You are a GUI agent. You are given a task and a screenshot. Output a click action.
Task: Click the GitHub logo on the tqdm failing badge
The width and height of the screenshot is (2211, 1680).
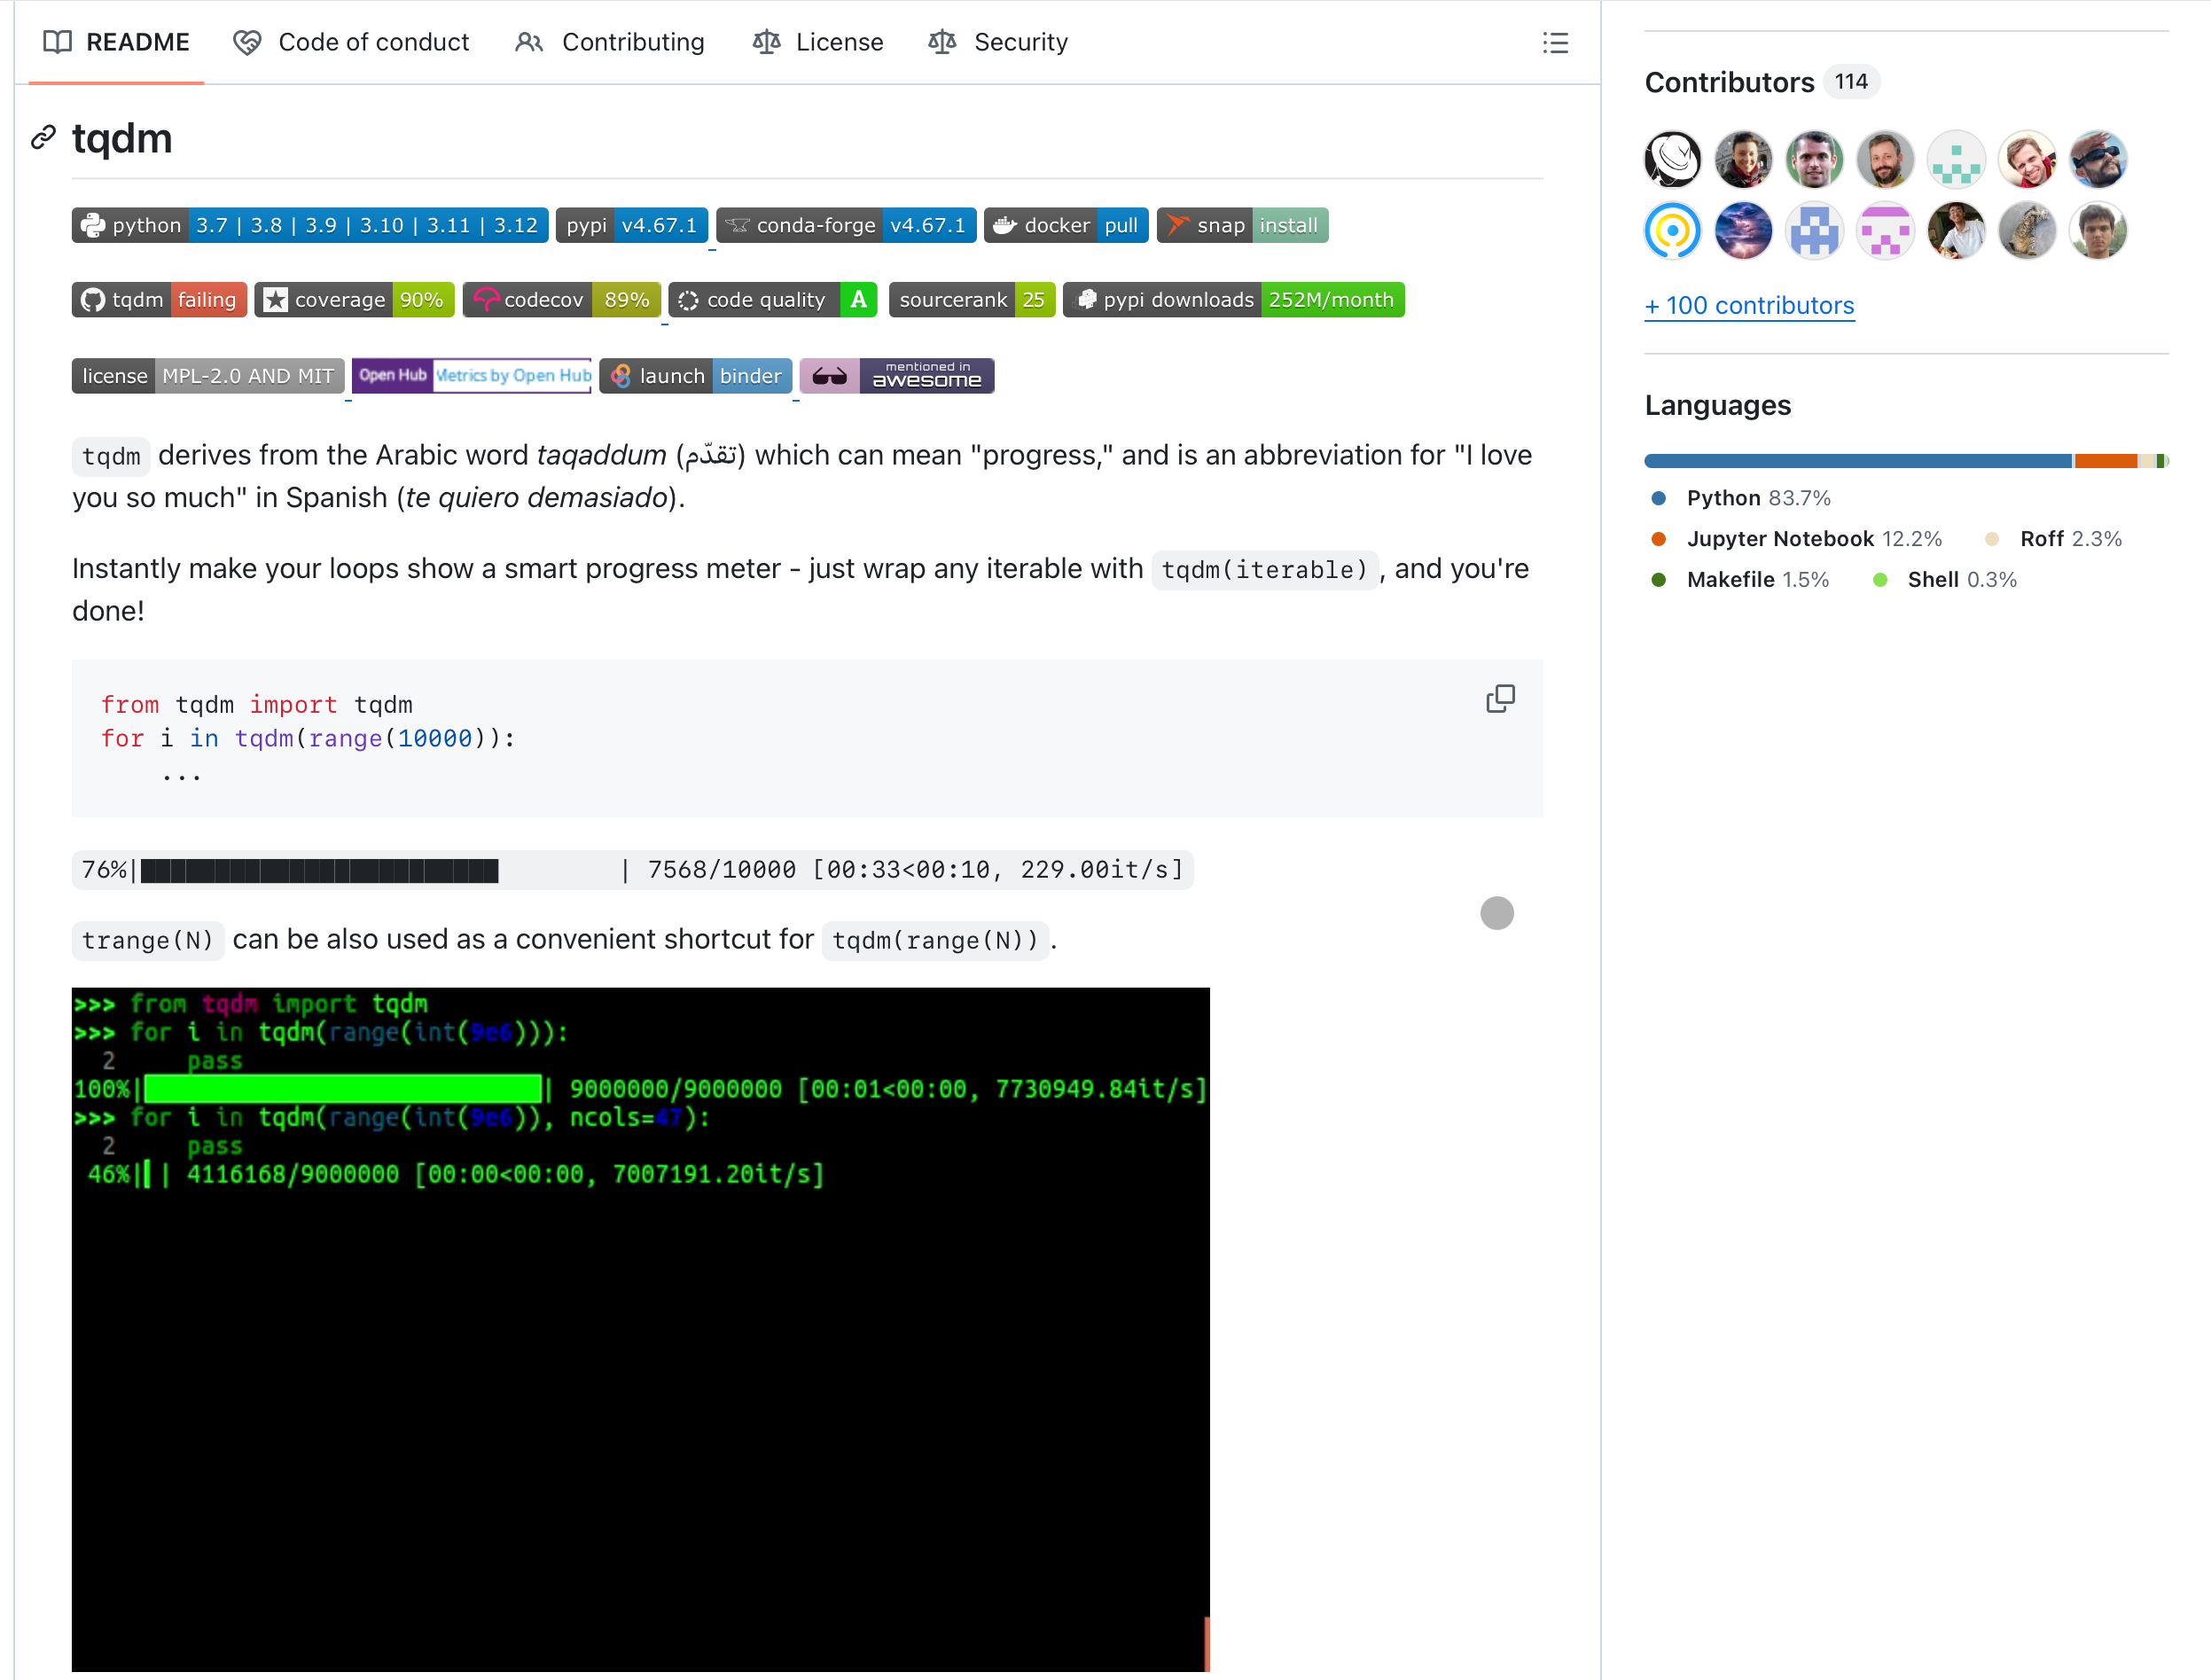pos(93,299)
